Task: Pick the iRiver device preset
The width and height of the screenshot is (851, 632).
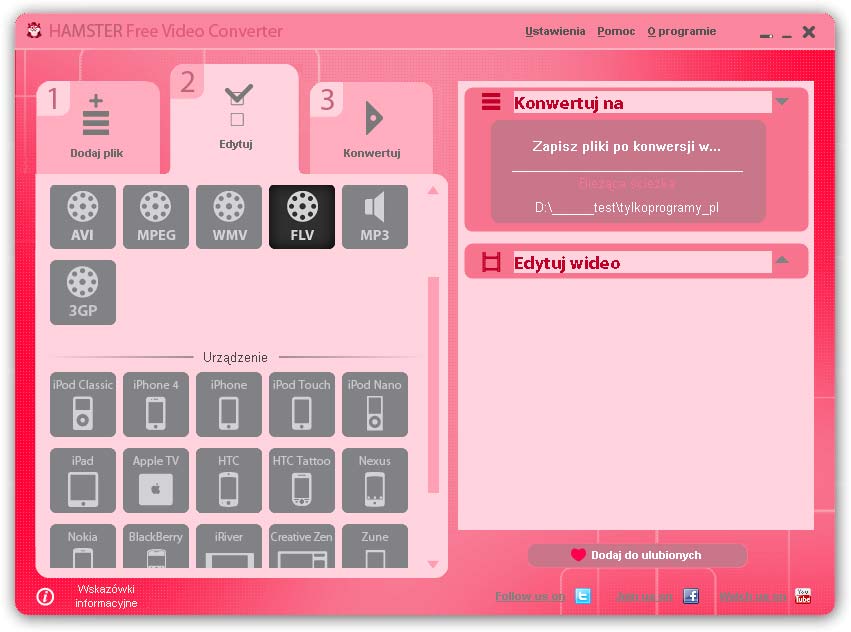Action: [228, 546]
